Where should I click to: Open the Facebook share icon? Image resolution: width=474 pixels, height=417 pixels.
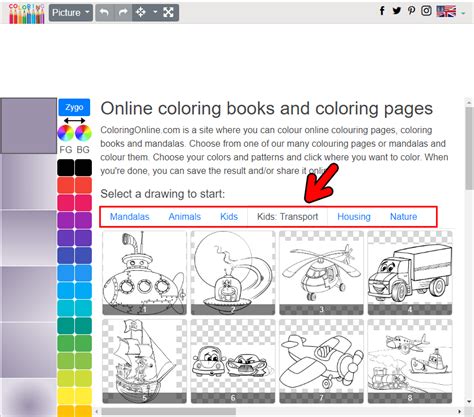pos(382,11)
